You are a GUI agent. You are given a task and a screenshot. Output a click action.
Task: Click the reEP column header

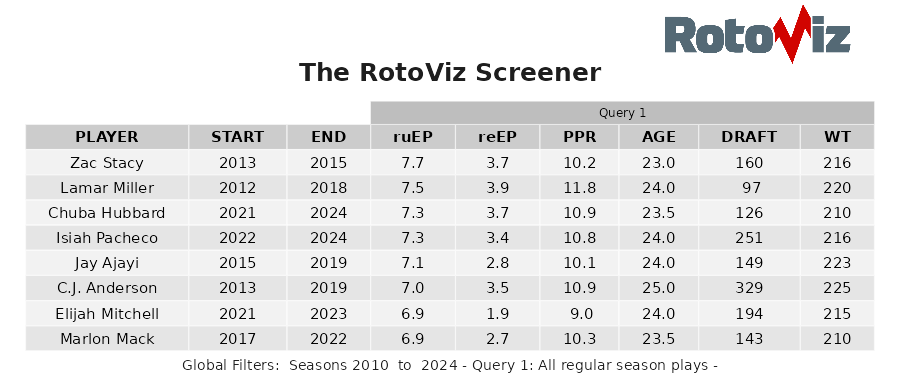[497, 137]
